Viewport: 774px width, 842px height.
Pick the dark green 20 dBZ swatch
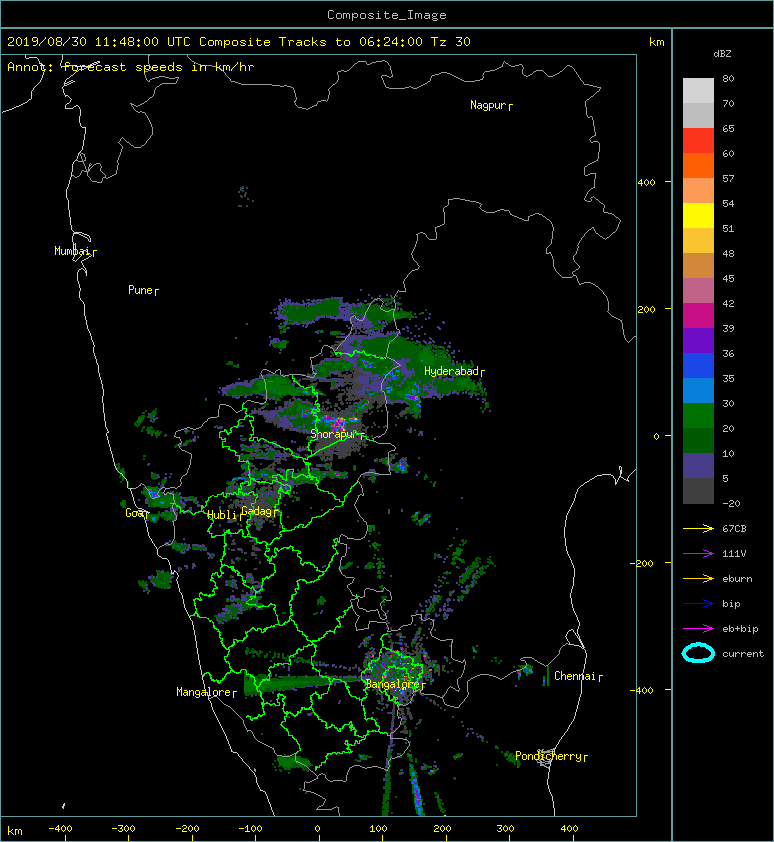point(698,441)
